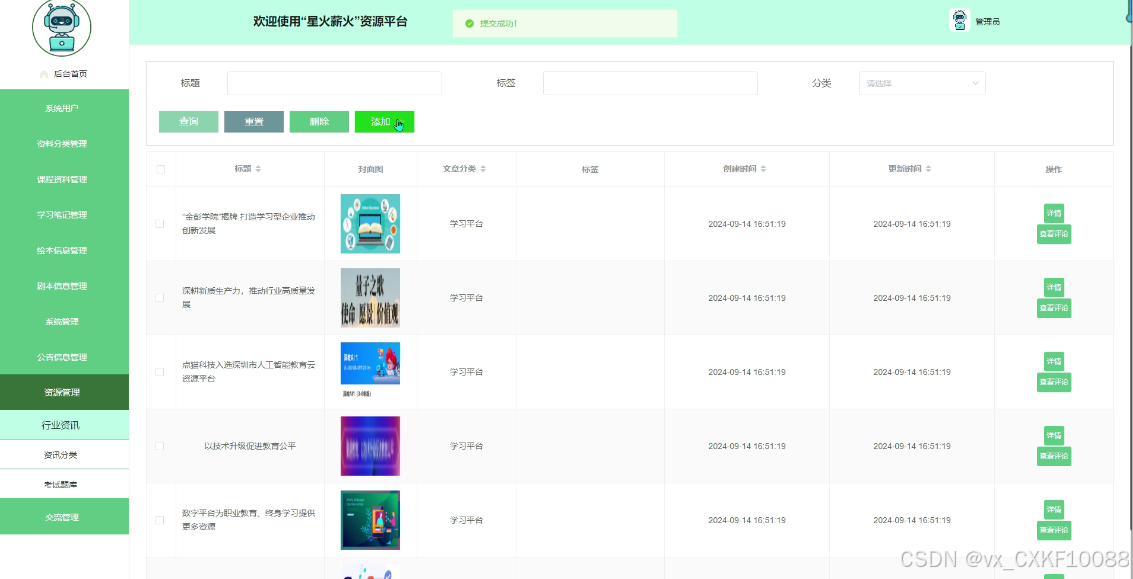Click the 操作 column header

coord(1054,169)
